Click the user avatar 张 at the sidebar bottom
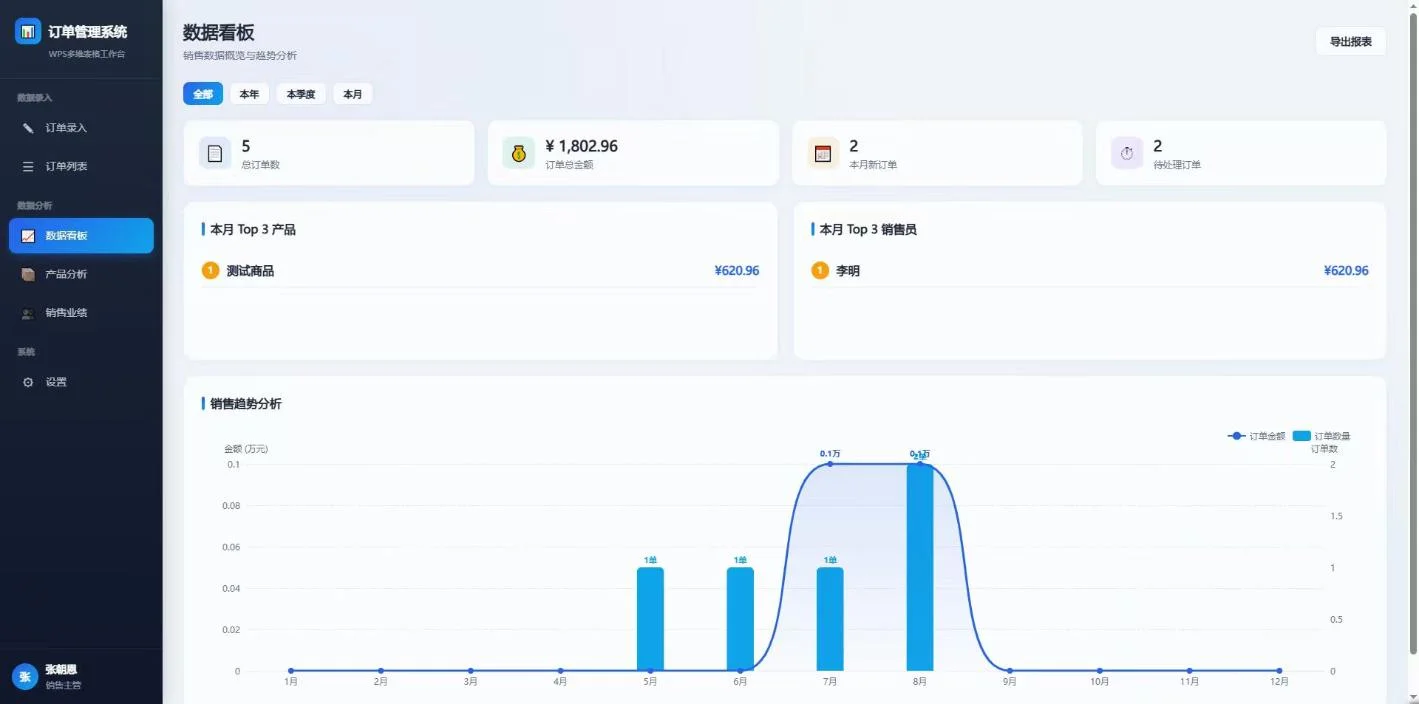This screenshot has width=1419, height=704. (x=25, y=677)
